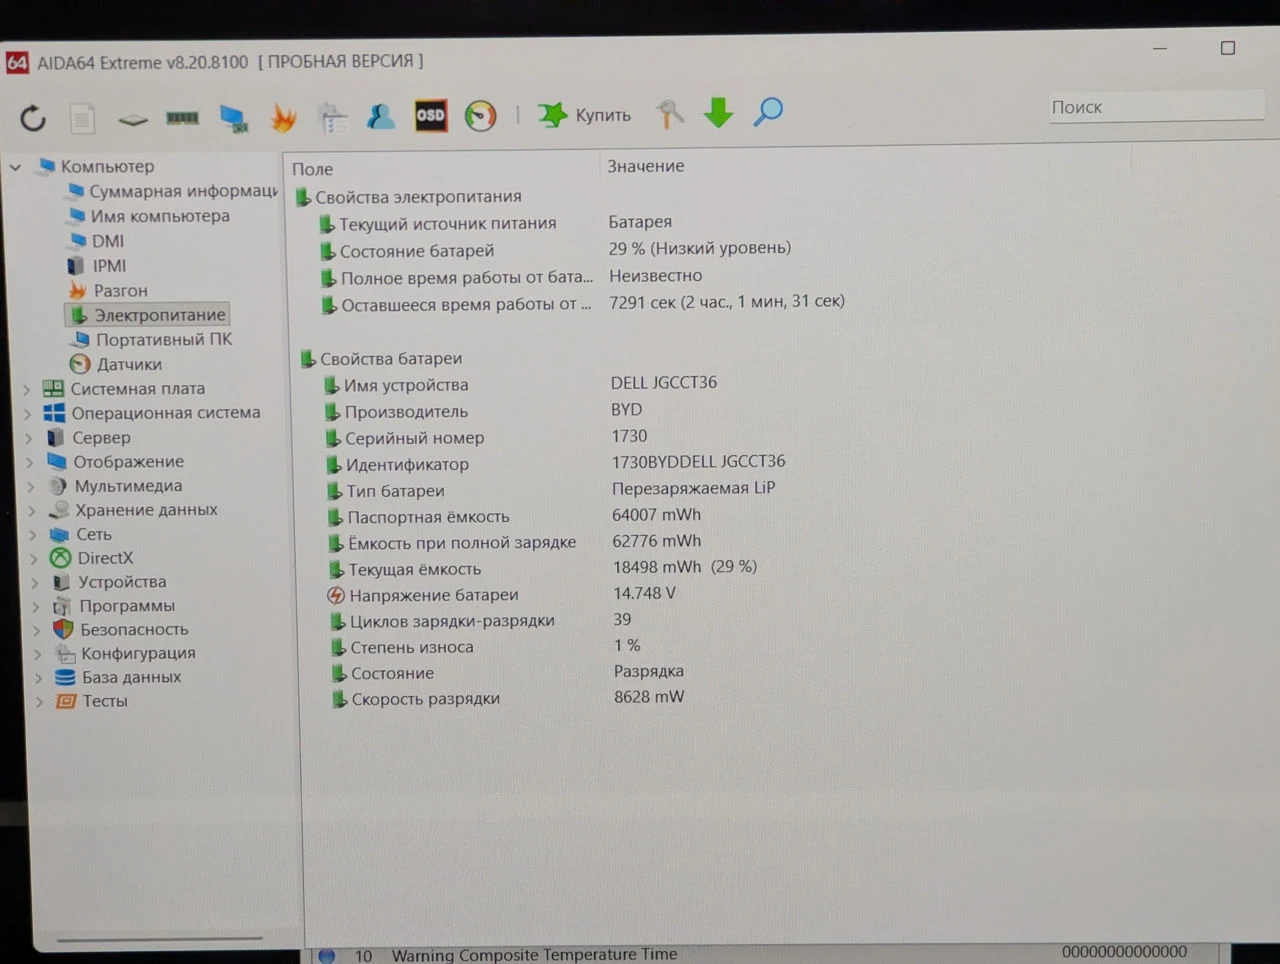Screen dimensions: 1280x964
Task: Open Портативный ПК tree item
Action: point(151,340)
